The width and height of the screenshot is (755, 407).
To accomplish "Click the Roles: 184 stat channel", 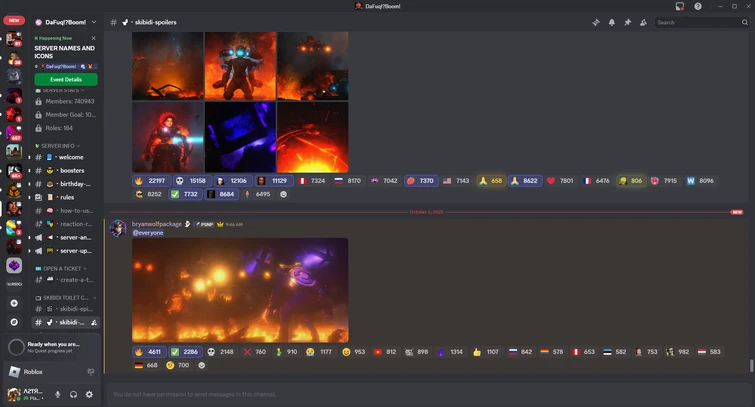I will coord(66,128).
